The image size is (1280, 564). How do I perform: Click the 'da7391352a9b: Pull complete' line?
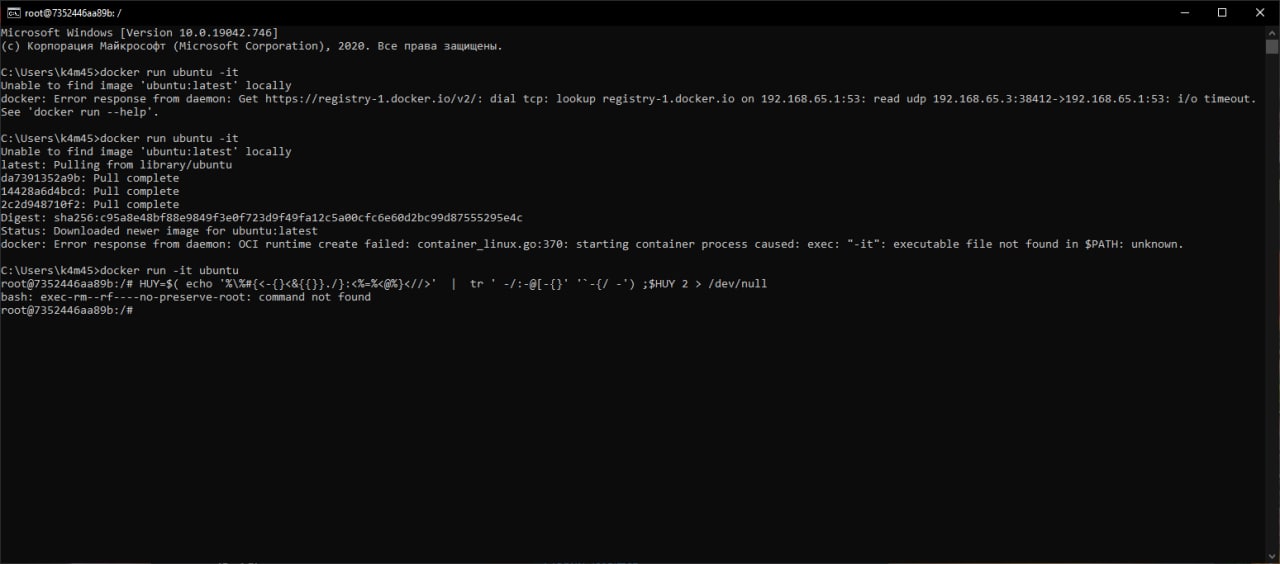[x=90, y=178]
